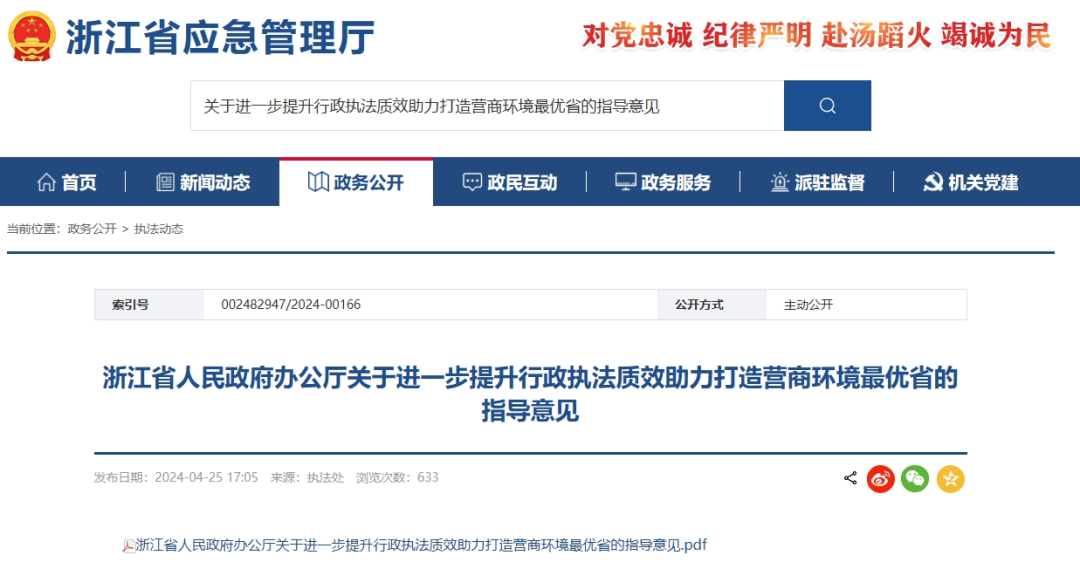Select the 政务公开 tab

(356, 183)
